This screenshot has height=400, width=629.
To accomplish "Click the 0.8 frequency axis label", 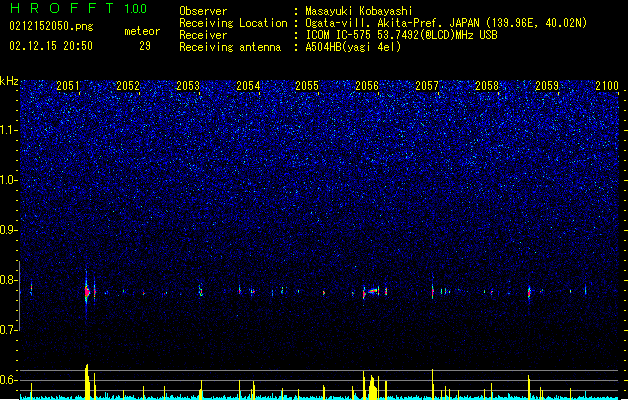I will [x=9, y=280].
